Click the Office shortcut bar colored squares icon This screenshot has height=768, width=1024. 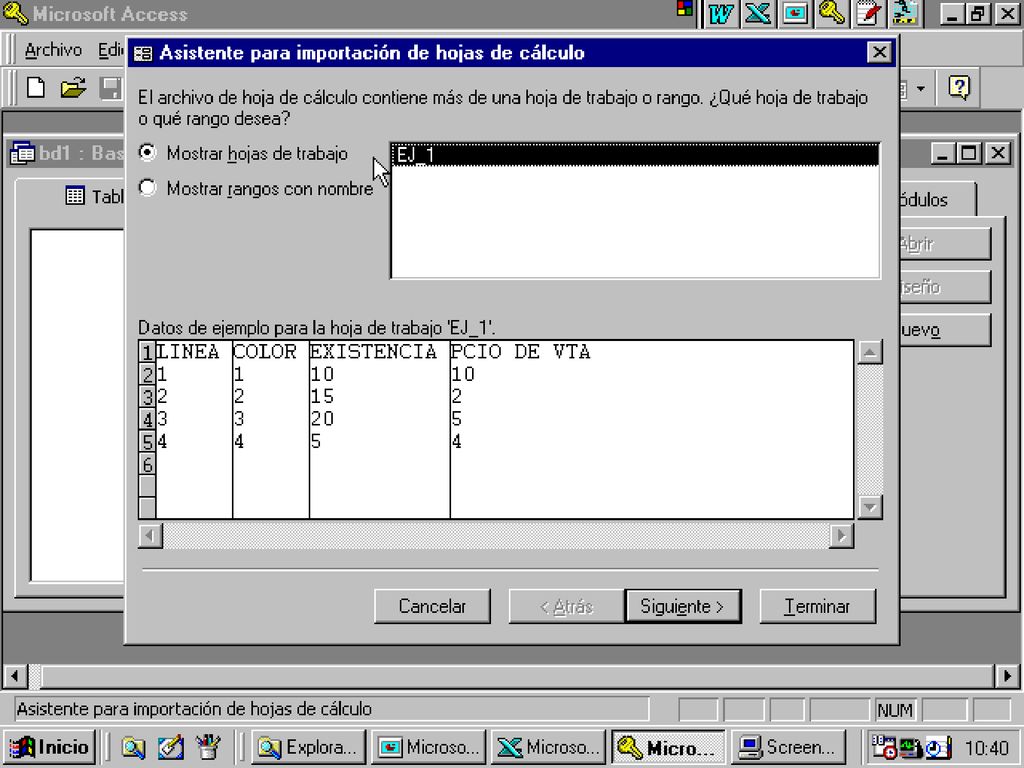point(685,9)
